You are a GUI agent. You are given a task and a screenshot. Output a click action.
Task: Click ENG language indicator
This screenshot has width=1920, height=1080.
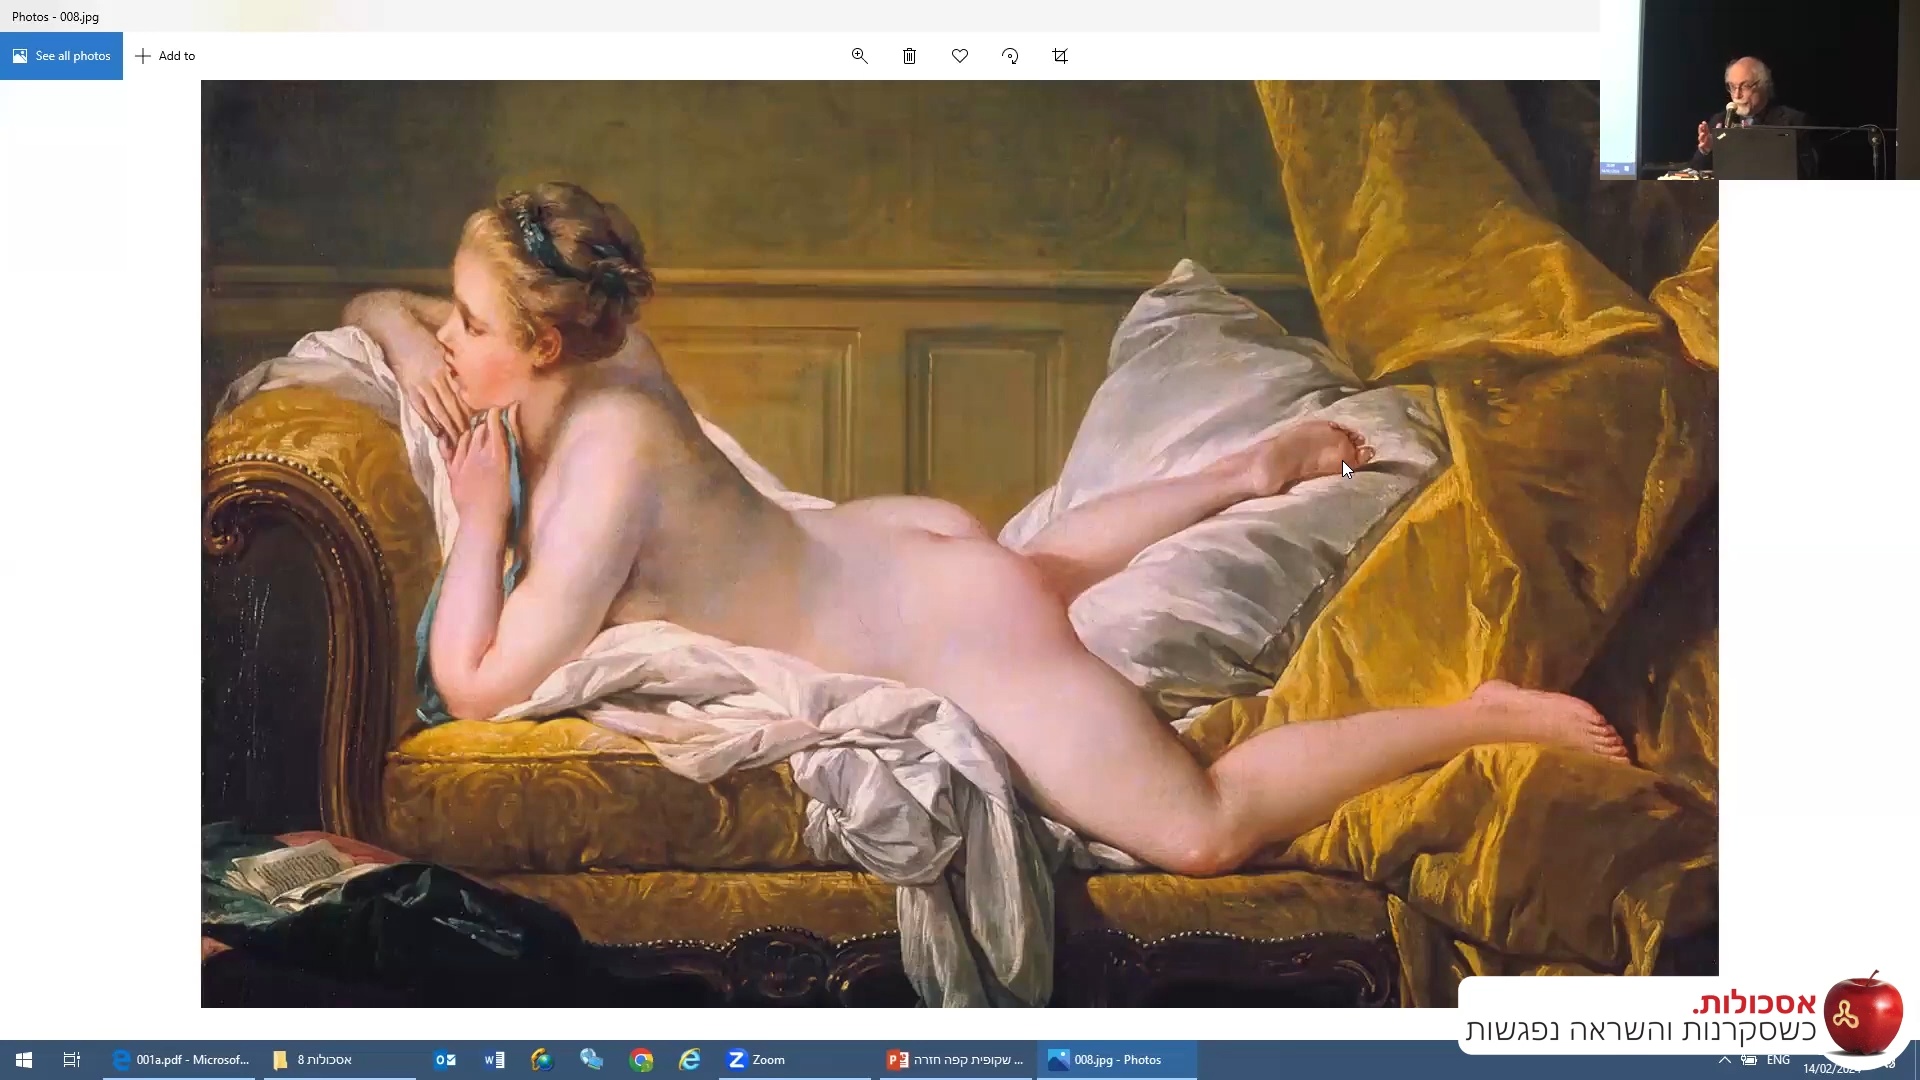[1778, 1060]
